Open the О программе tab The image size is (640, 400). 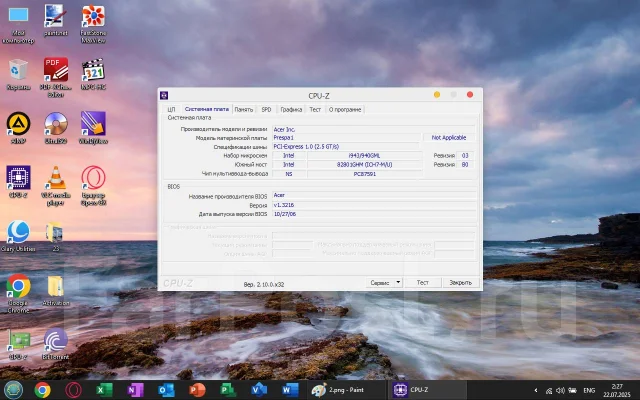[x=345, y=109]
